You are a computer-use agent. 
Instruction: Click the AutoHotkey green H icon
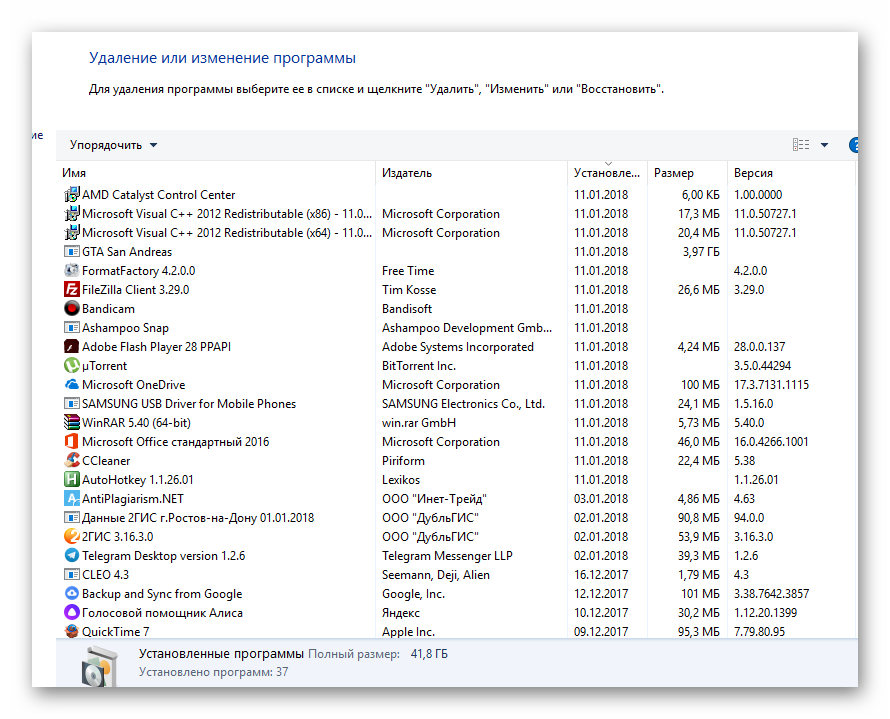pos(71,480)
